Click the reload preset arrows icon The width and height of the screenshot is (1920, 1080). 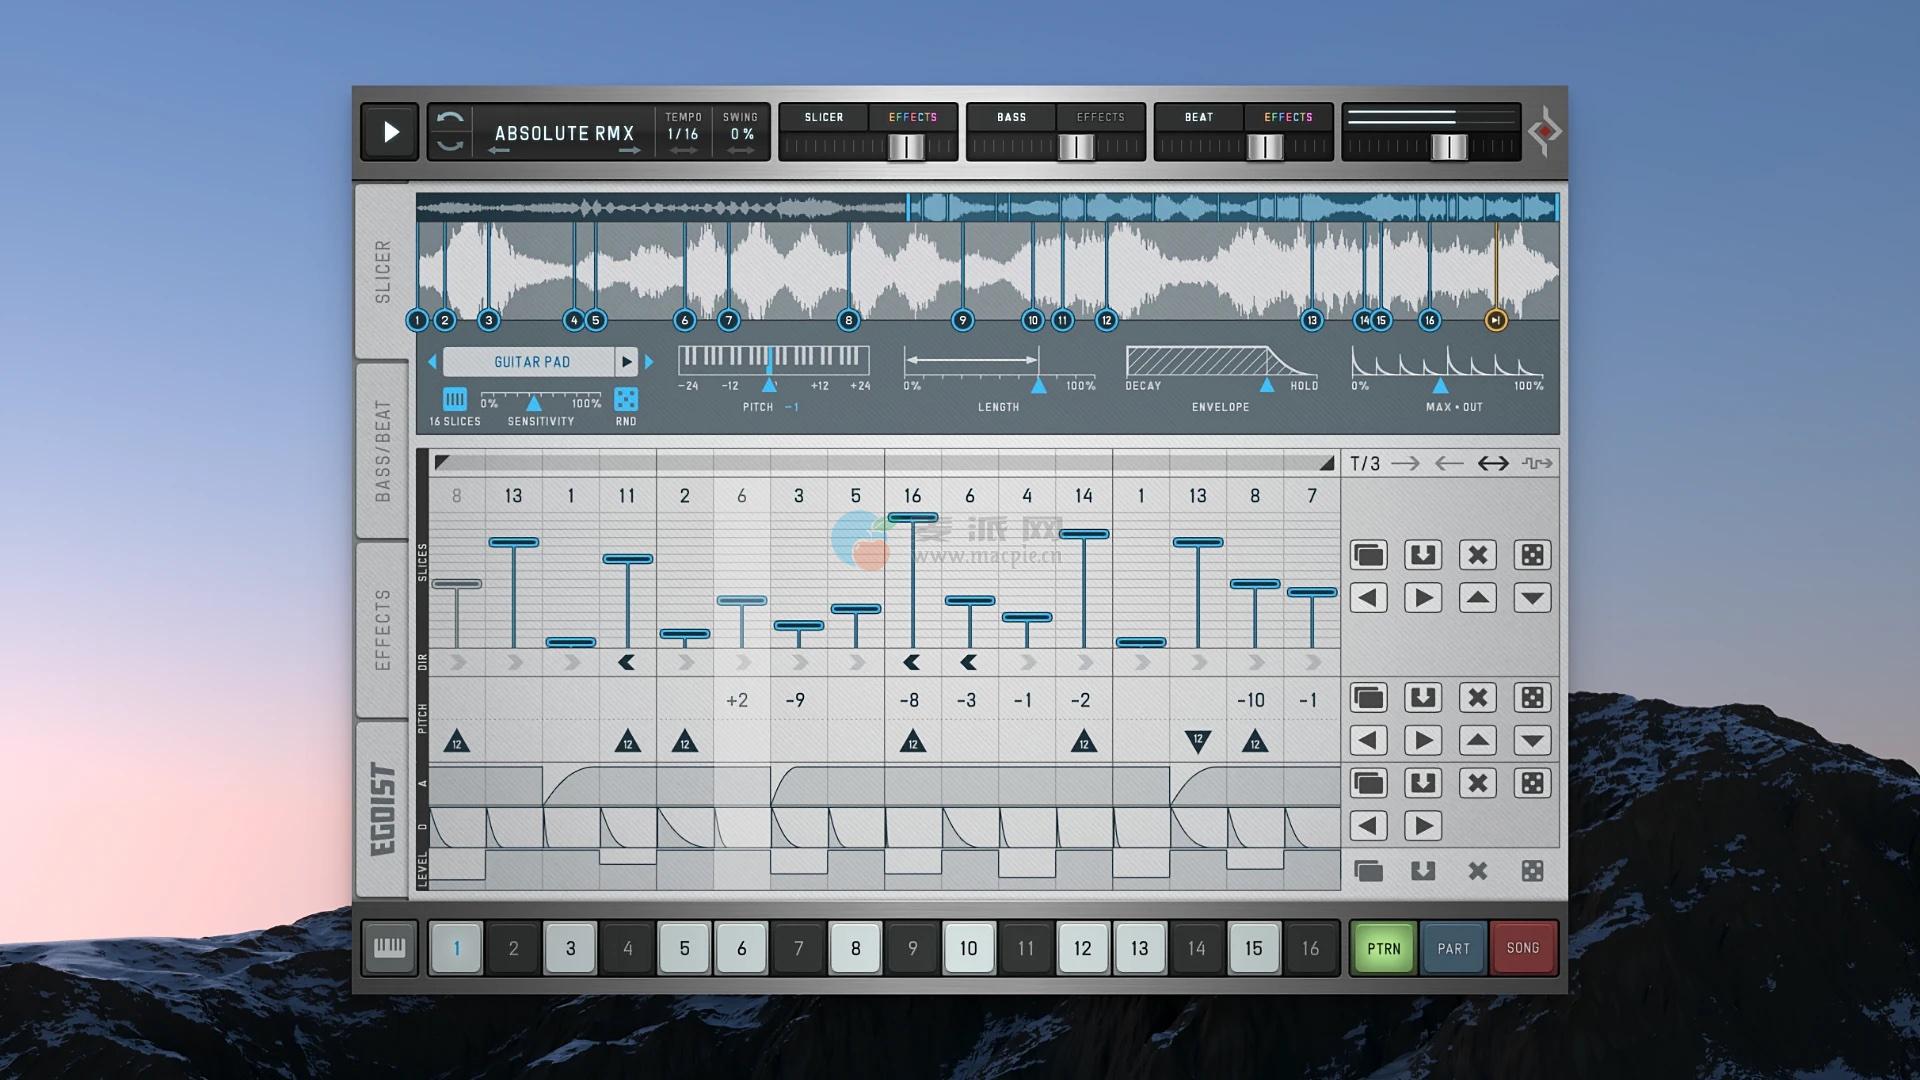click(x=450, y=132)
